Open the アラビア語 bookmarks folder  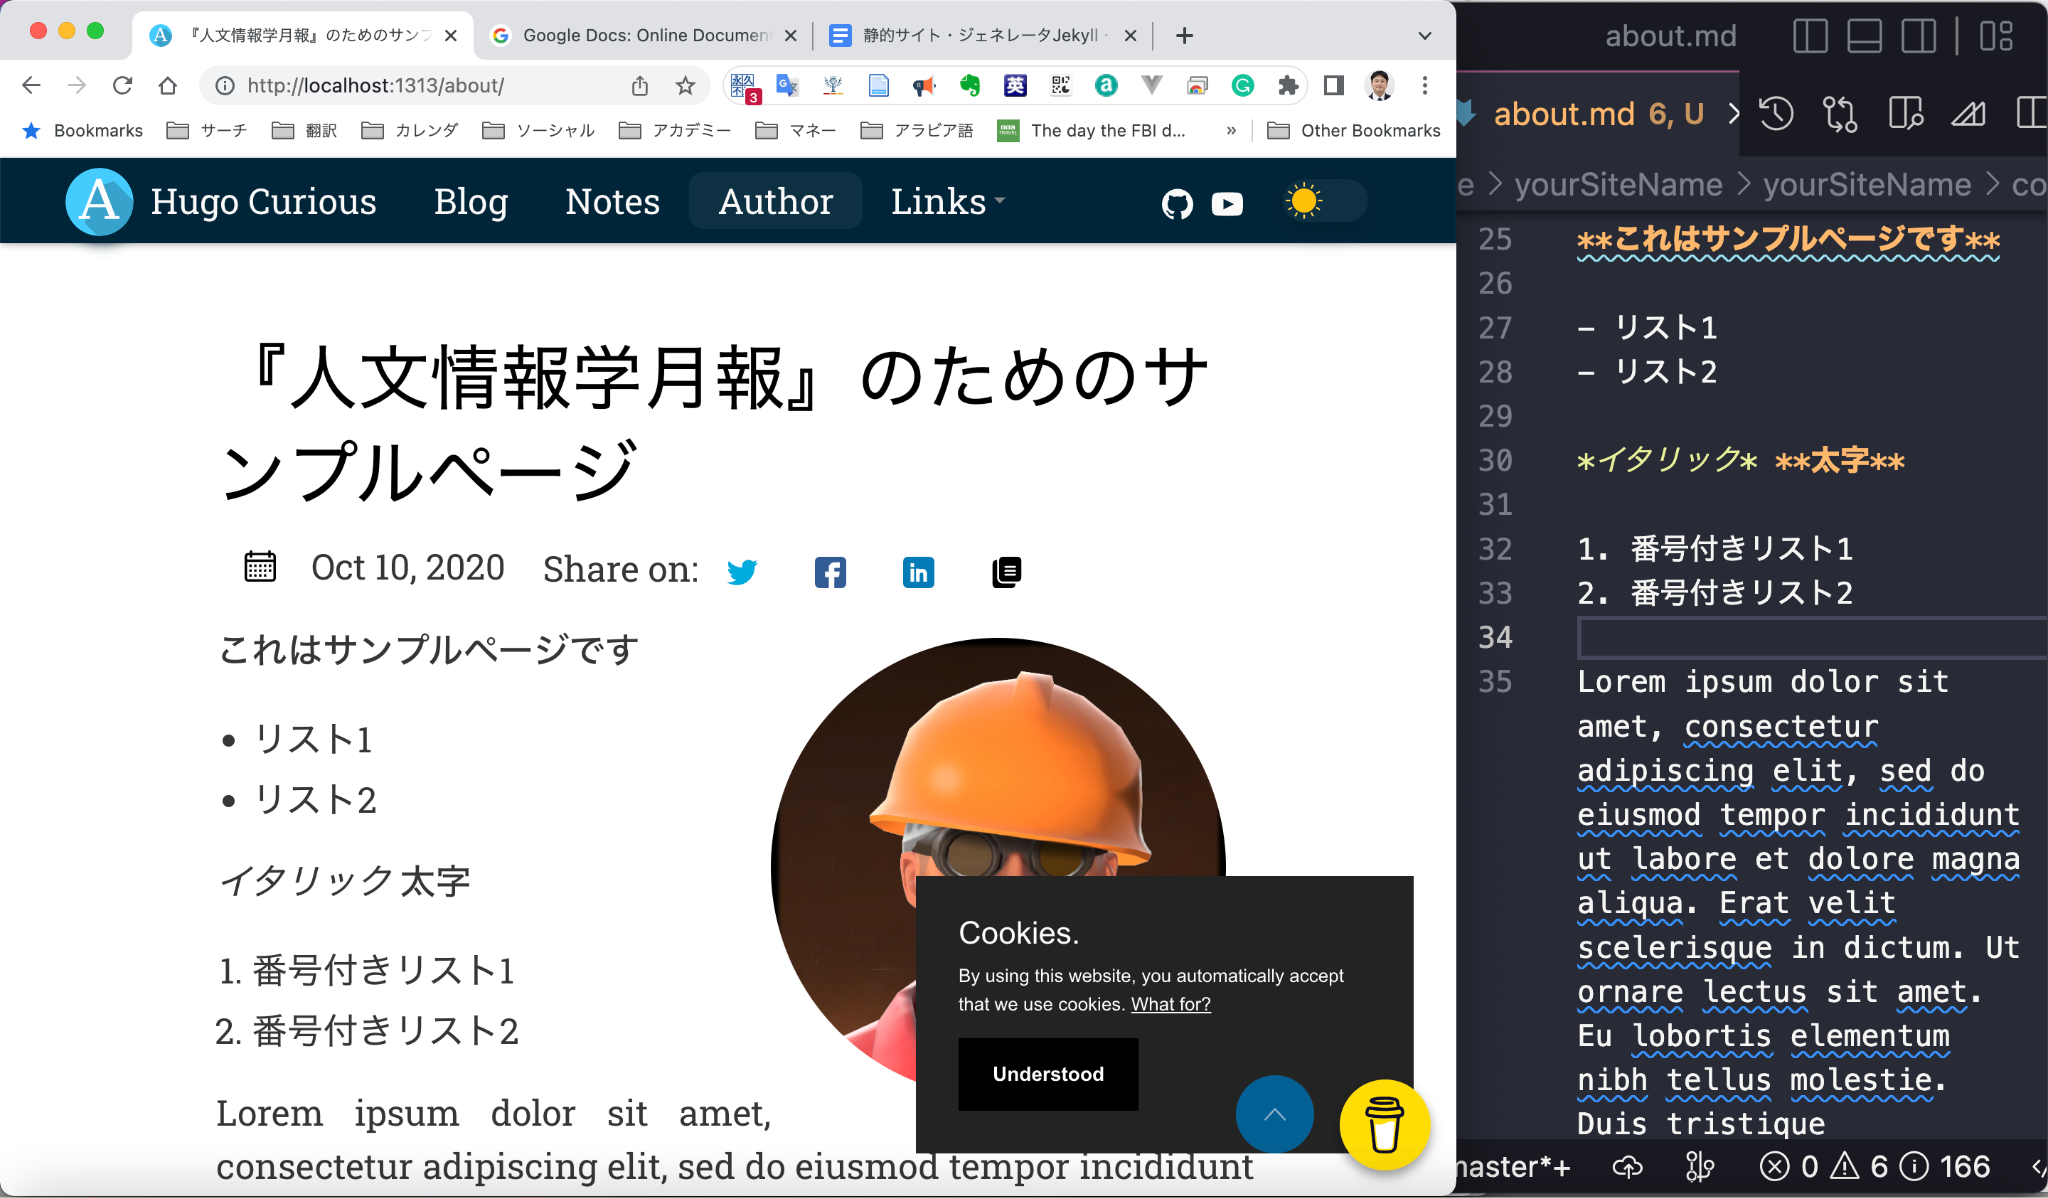[917, 130]
